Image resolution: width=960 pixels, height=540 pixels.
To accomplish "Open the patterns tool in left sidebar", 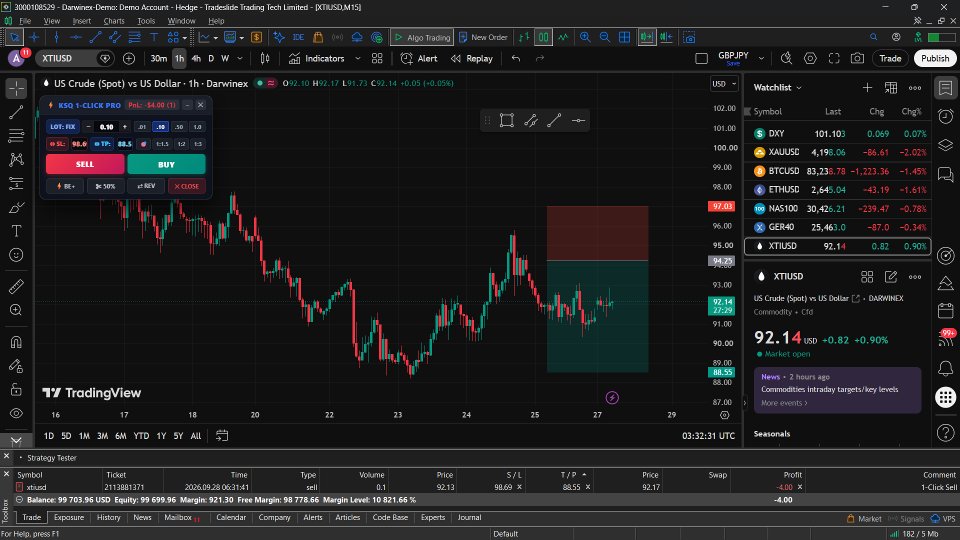I will [x=16, y=160].
